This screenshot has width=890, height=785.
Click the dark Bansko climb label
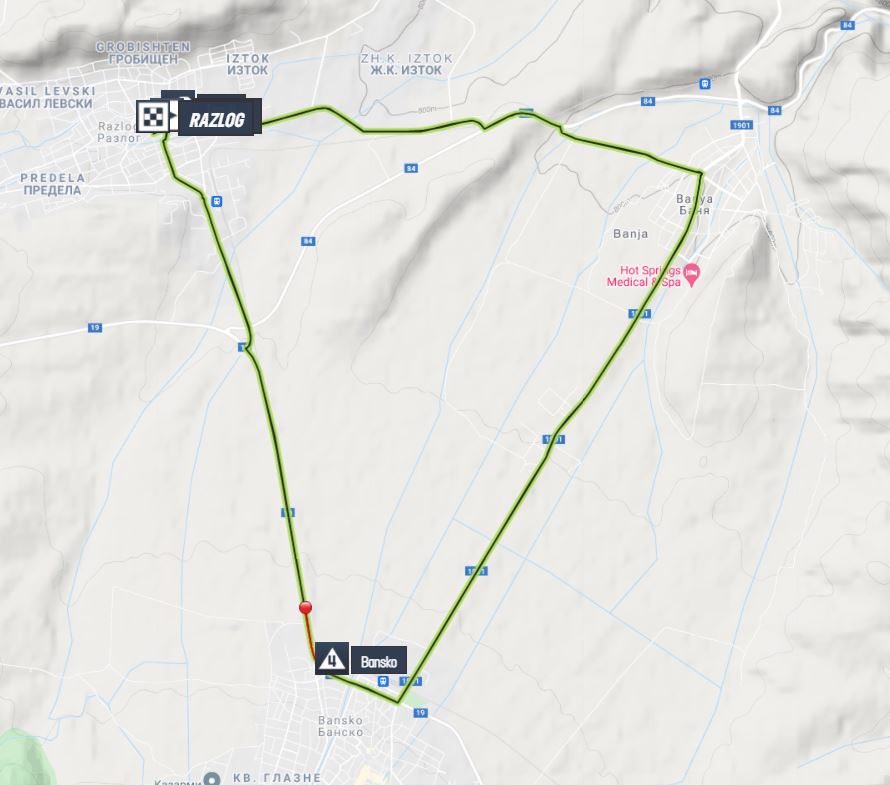point(379,660)
